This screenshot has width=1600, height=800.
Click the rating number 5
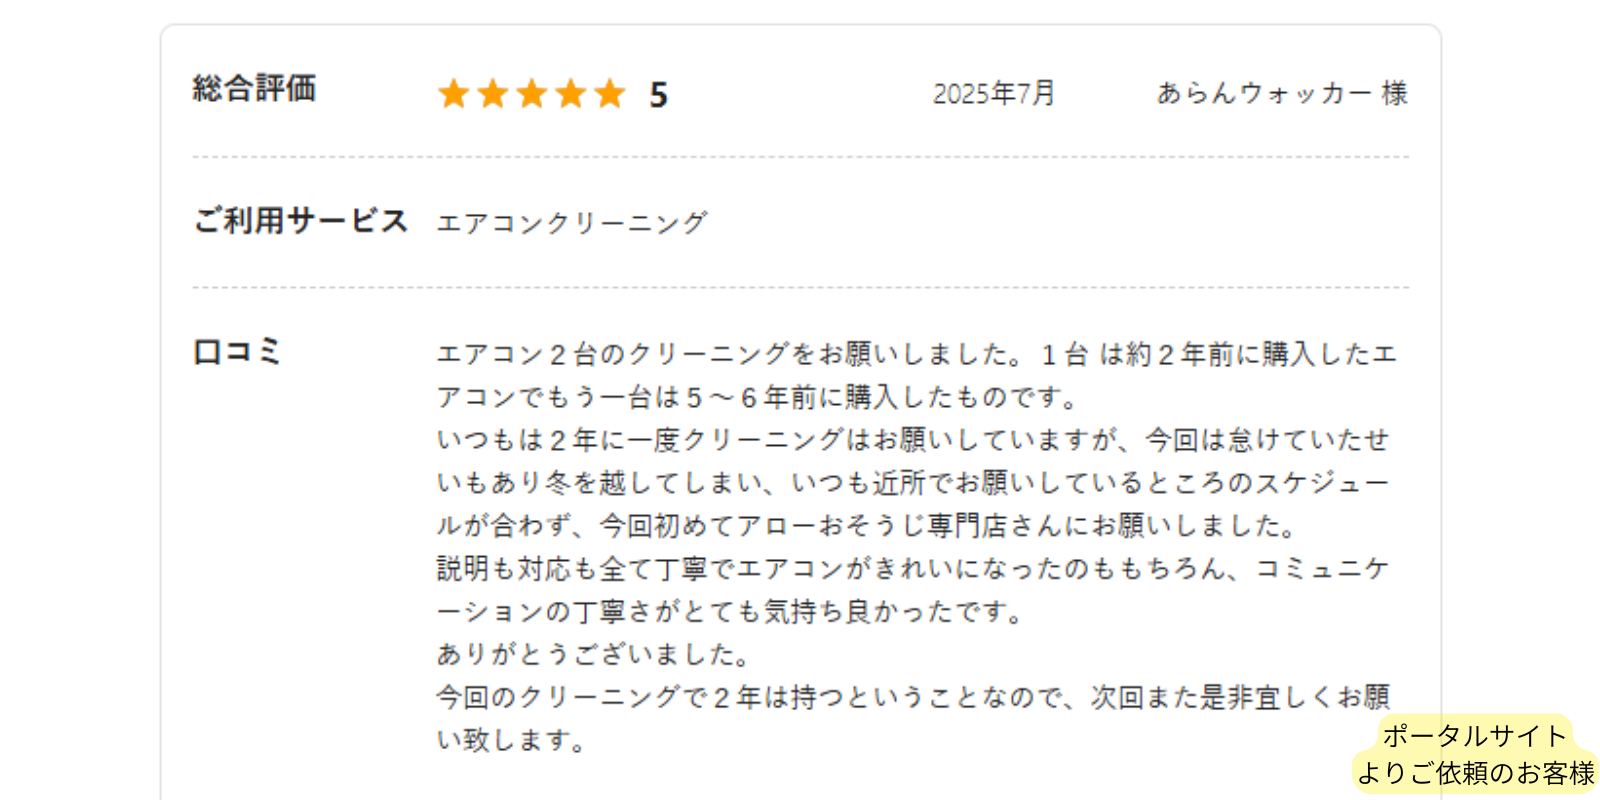click(x=658, y=95)
